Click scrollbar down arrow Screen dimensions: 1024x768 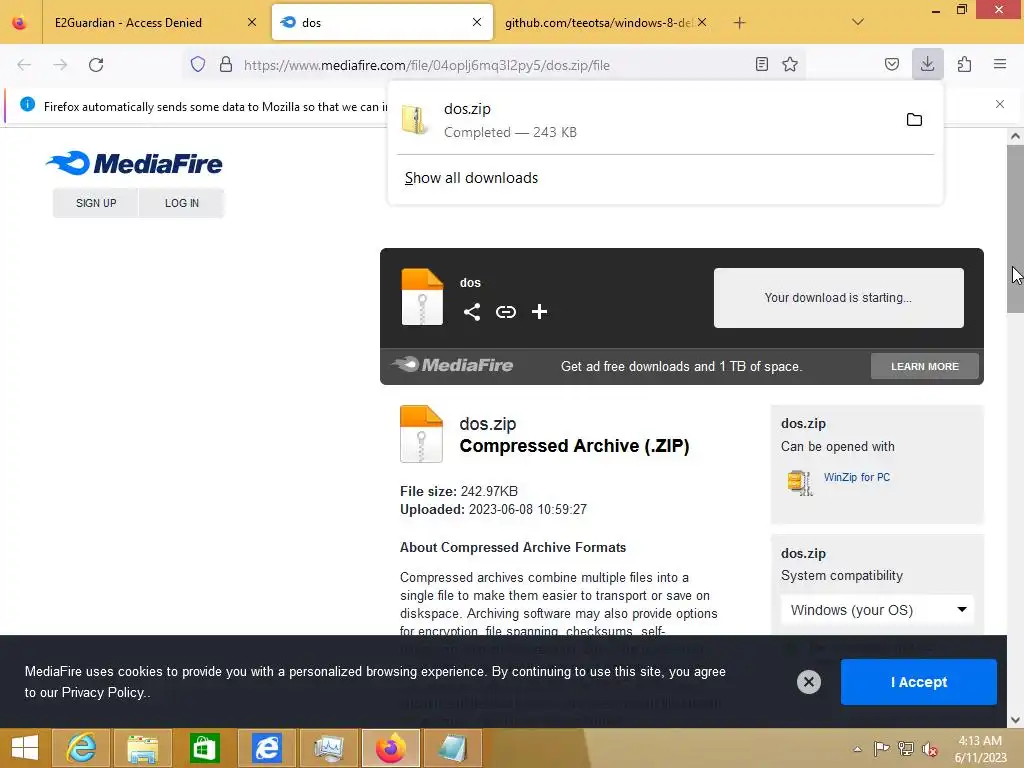pos(1016,720)
